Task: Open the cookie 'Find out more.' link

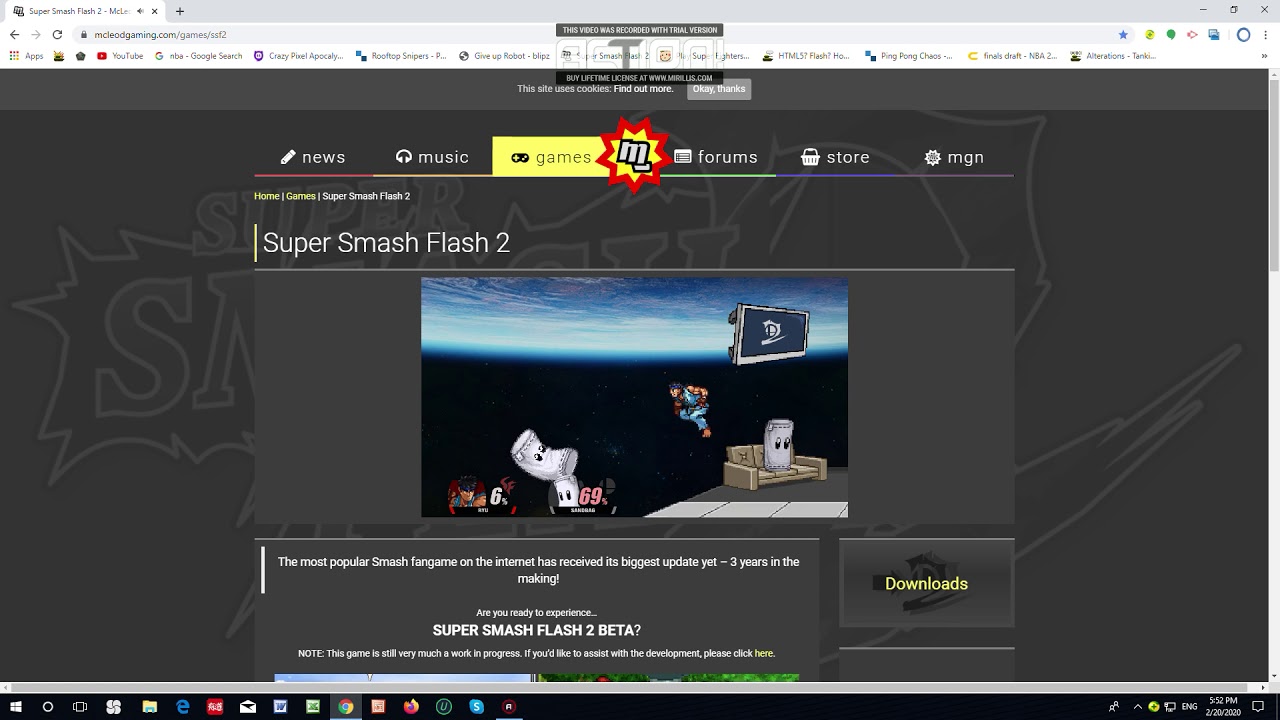Action: click(x=643, y=89)
